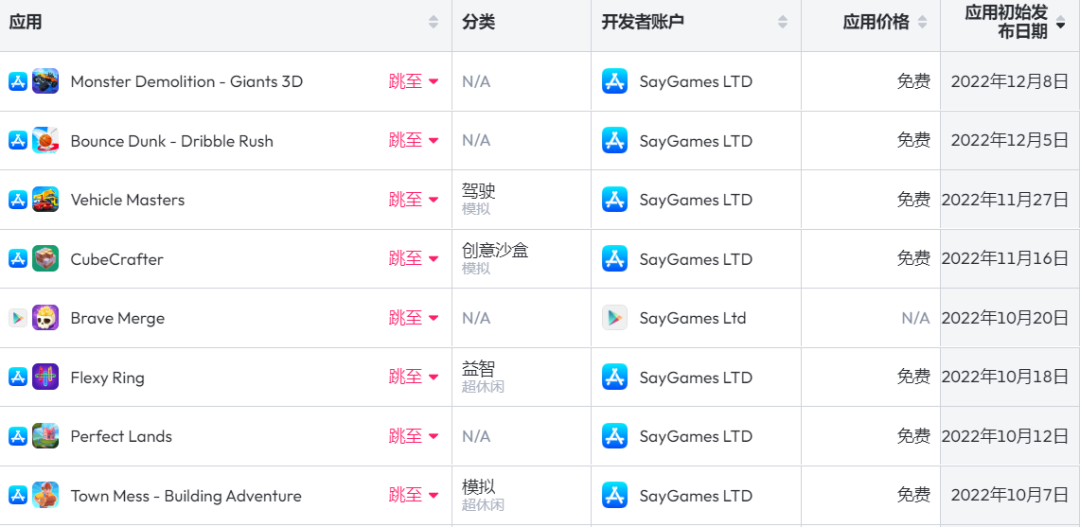Open the 跳至 dropdown for Monster Demolition
The image size is (1080, 527).
[413, 82]
